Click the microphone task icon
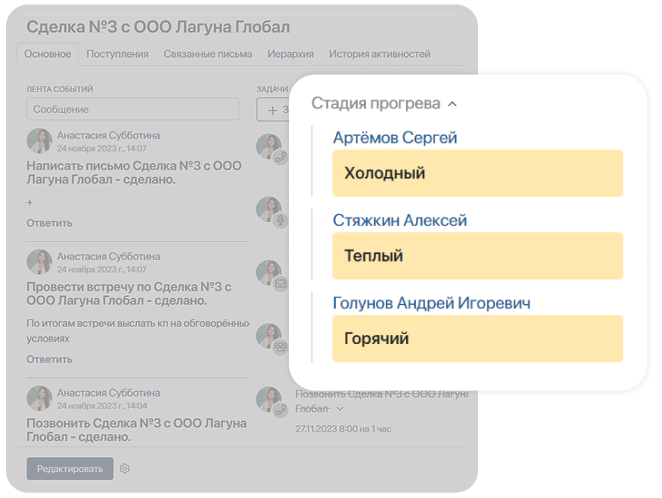Screen dimensions: 662x498 coord(280,220)
